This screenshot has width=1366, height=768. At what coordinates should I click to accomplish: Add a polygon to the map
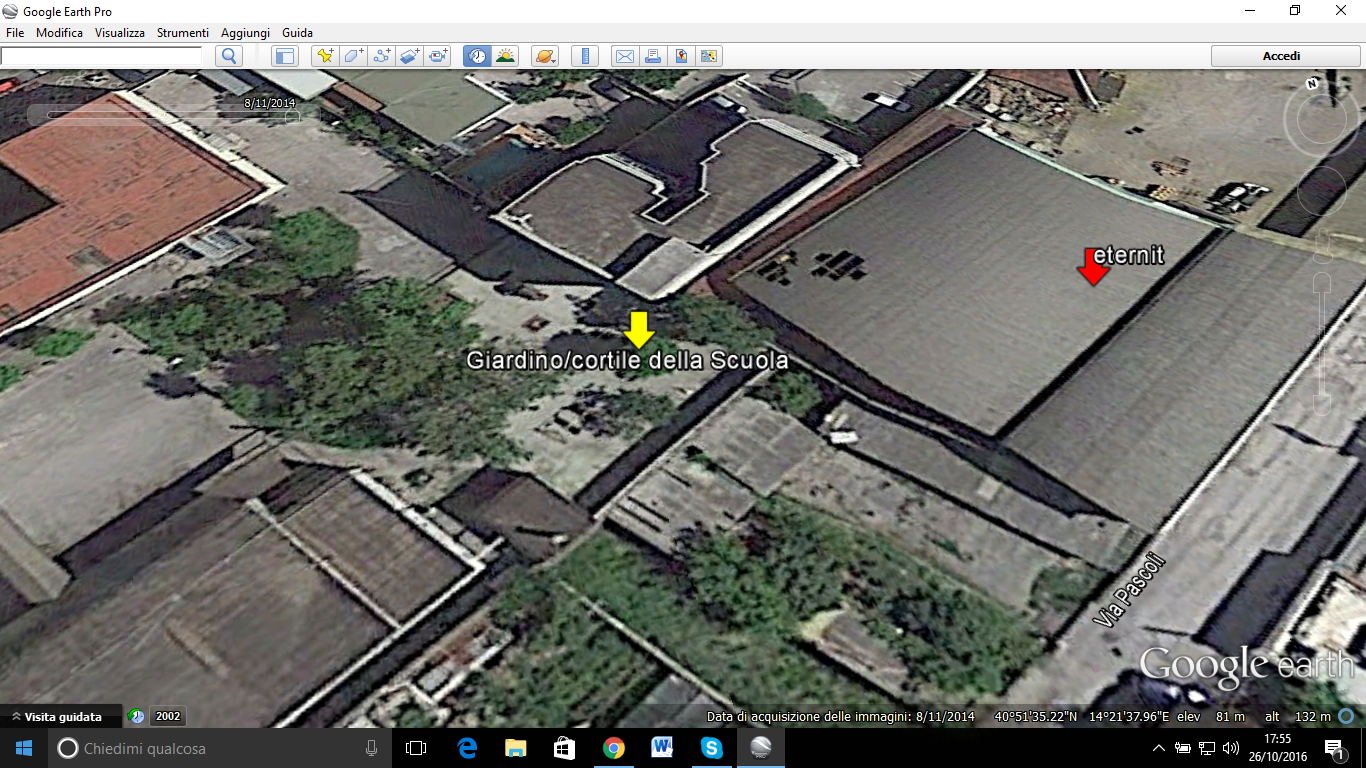pyautogui.click(x=353, y=56)
